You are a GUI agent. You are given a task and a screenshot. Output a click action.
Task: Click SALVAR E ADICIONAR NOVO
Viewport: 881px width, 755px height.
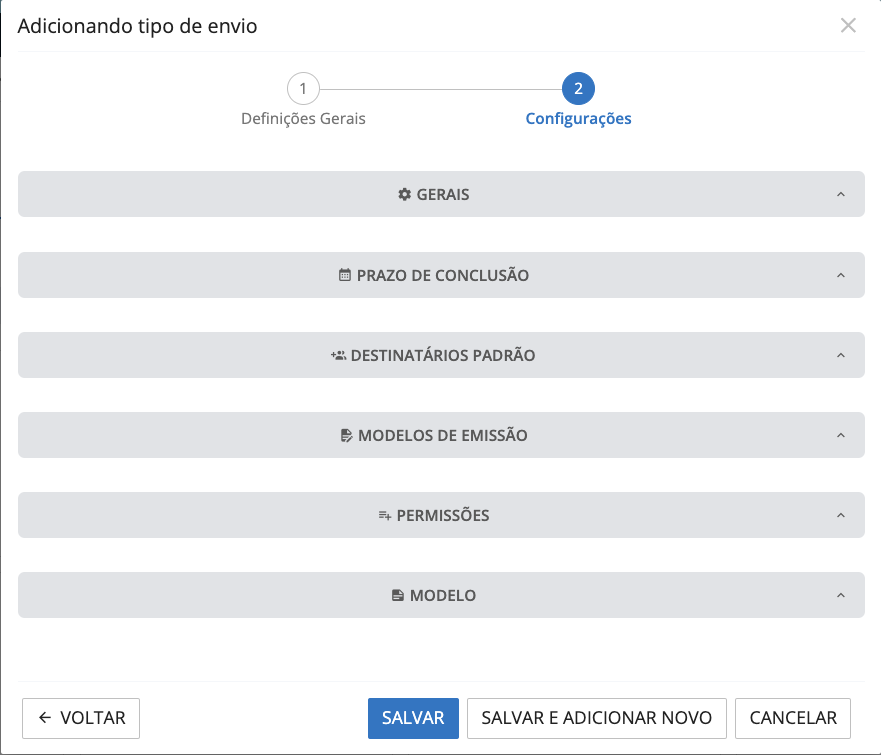[x=596, y=718]
